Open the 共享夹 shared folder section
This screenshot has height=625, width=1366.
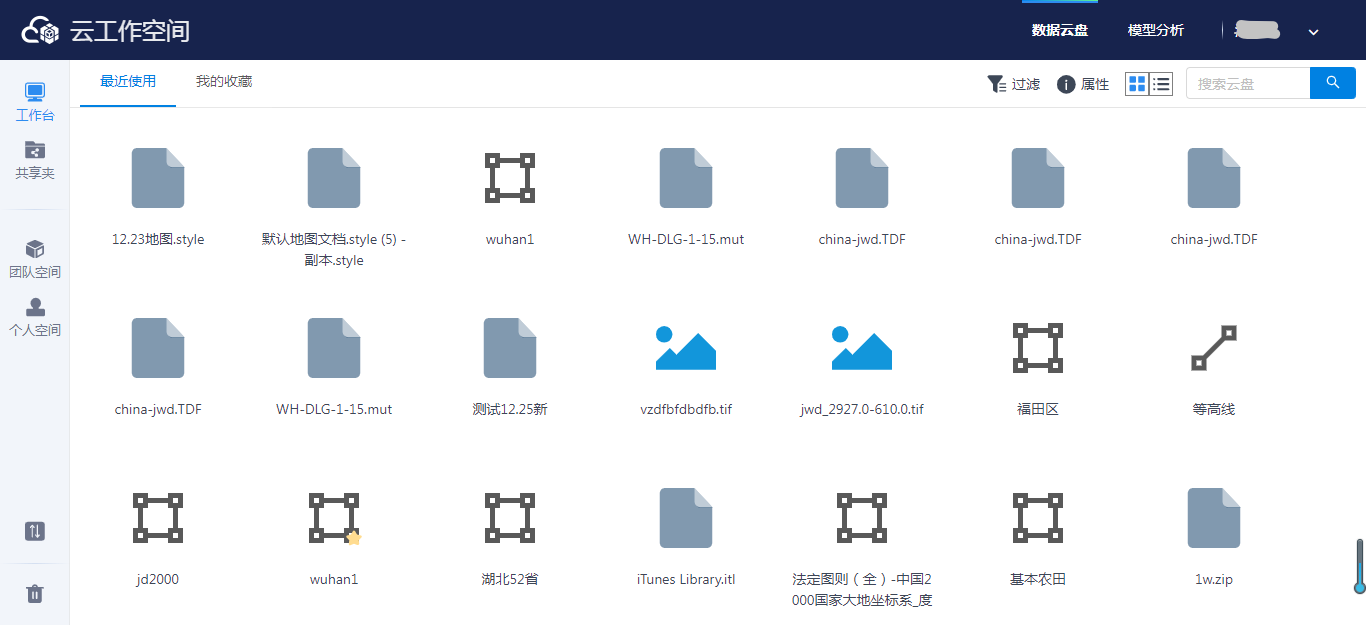coord(35,160)
